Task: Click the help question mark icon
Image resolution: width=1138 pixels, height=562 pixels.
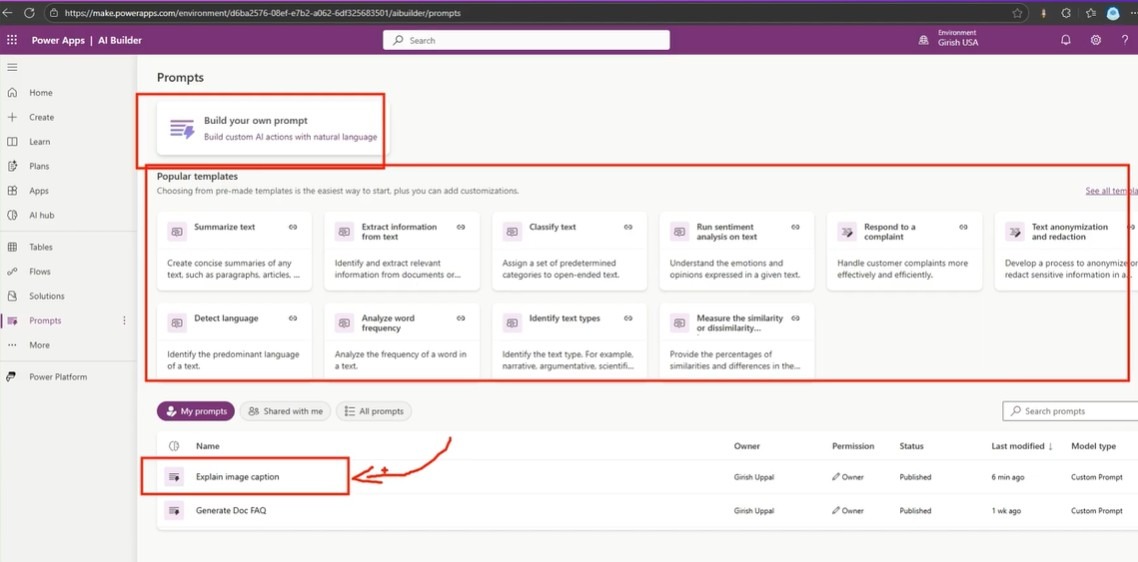Action: pos(1125,41)
